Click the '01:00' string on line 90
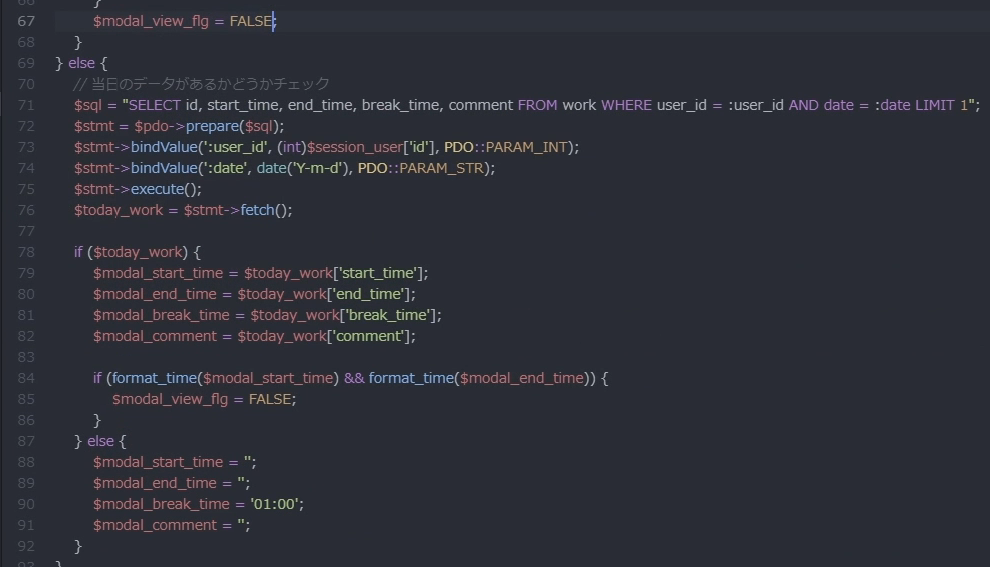This screenshot has height=567, width=990. click(274, 504)
